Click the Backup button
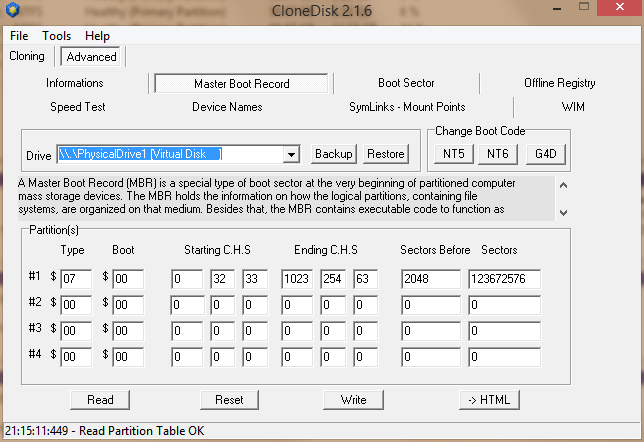 pos(334,154)
